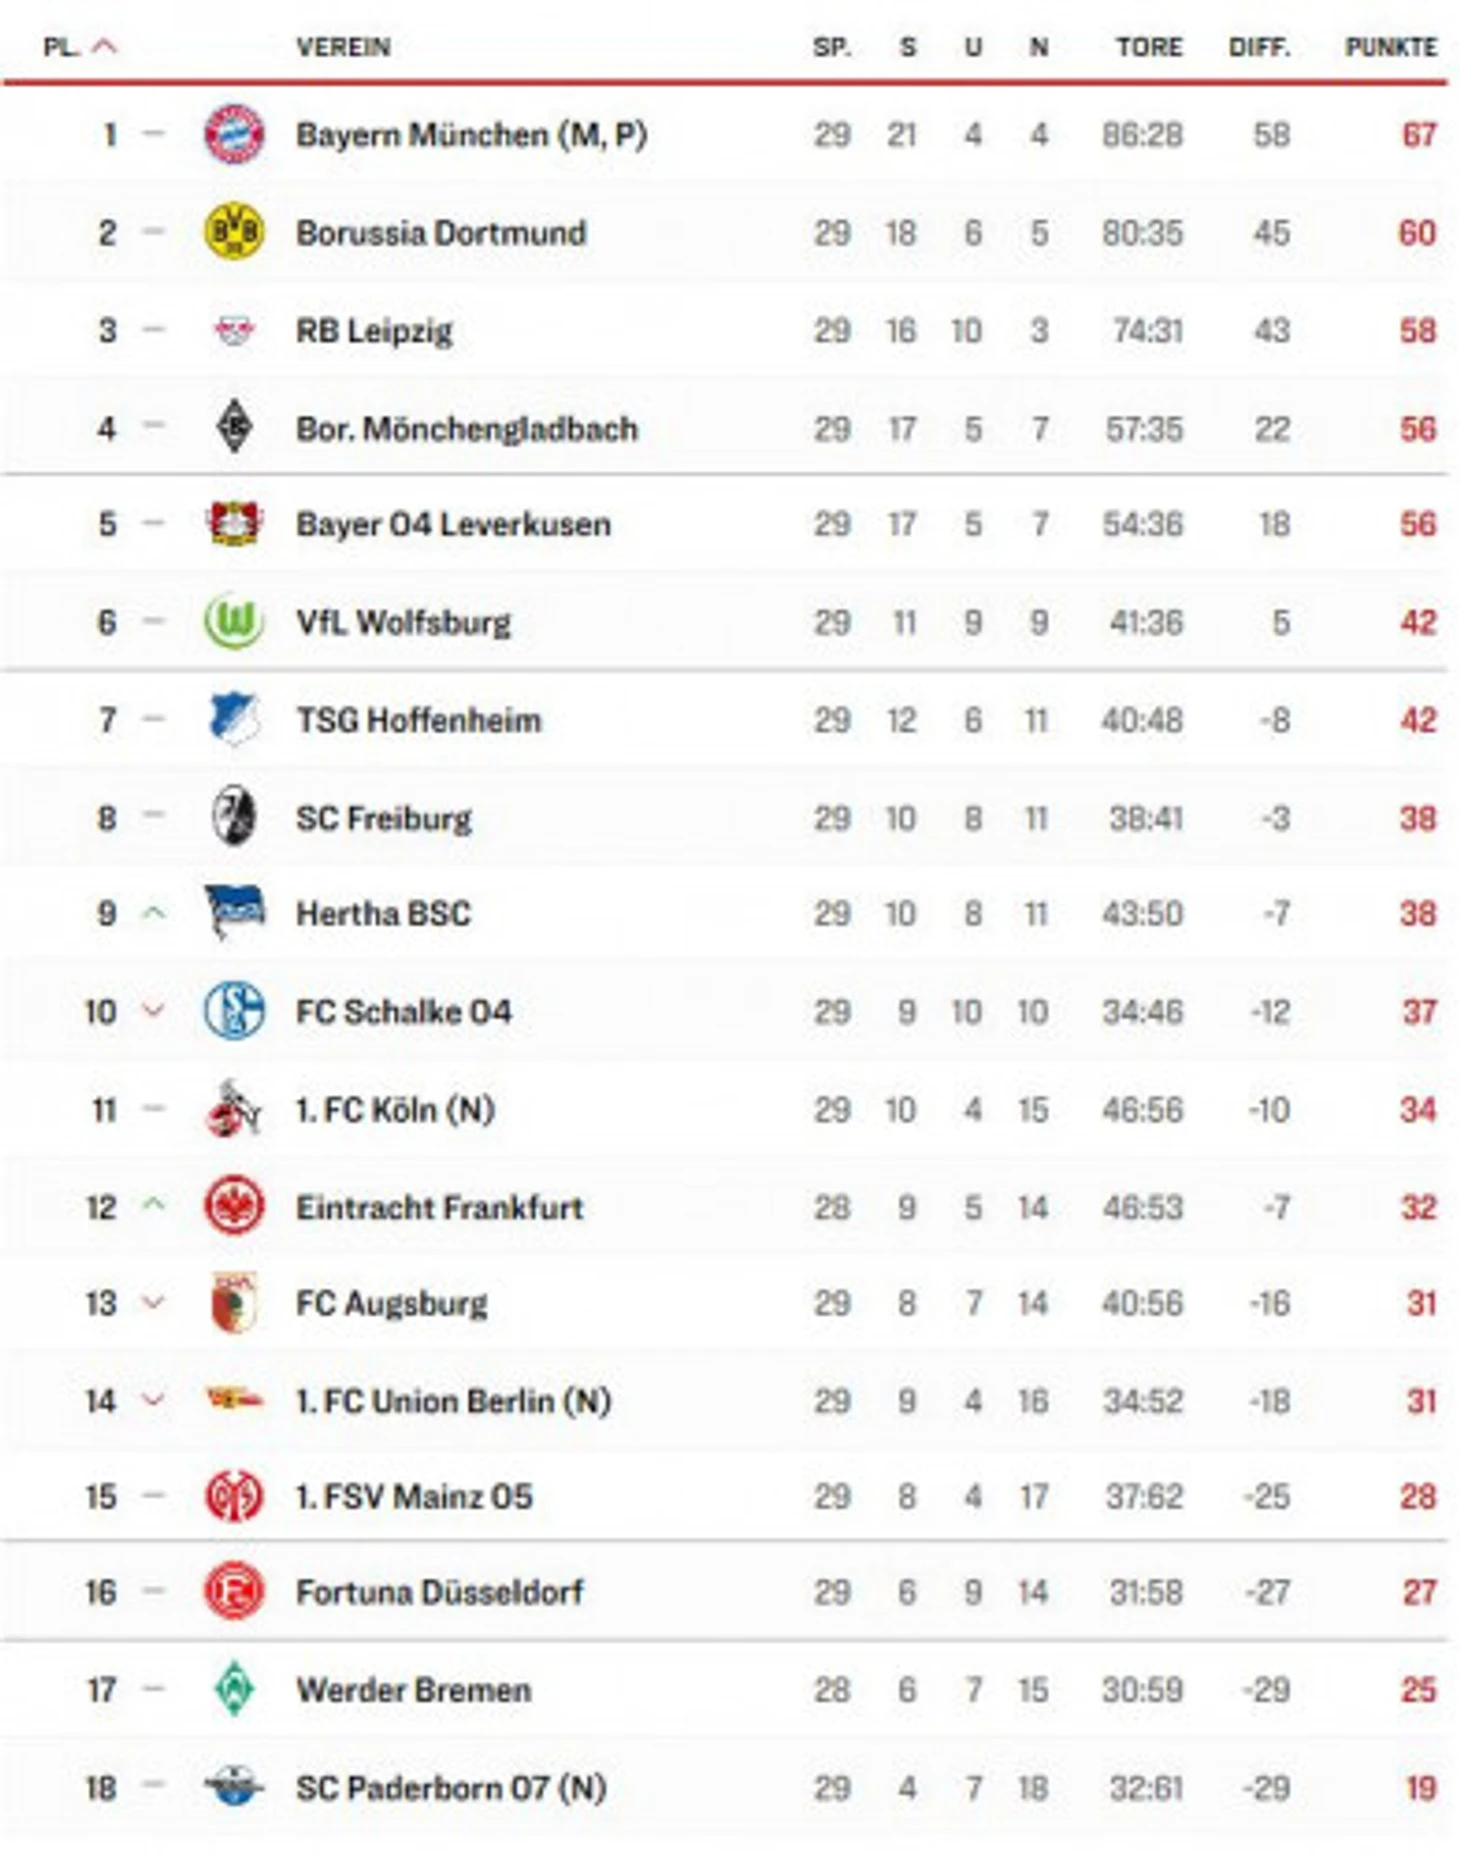This screenshot has height=1858, width=1460.
Task: Click the FC Schalke 04 logo
Action: coord(234,1011)
